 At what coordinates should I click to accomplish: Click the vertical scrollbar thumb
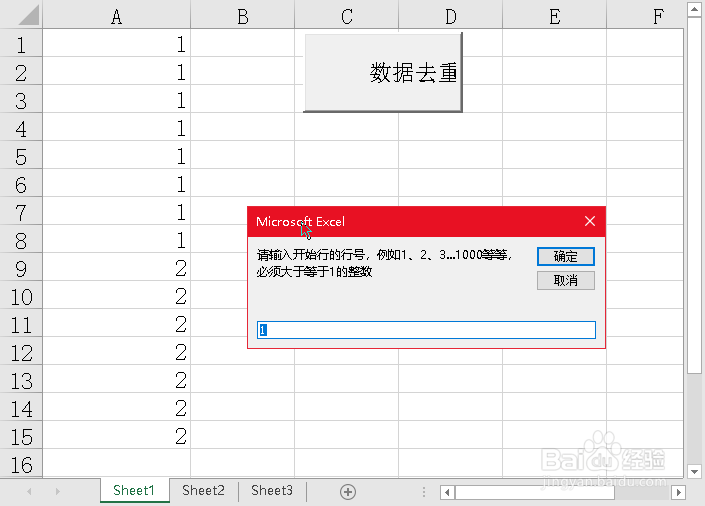[694, 195]
